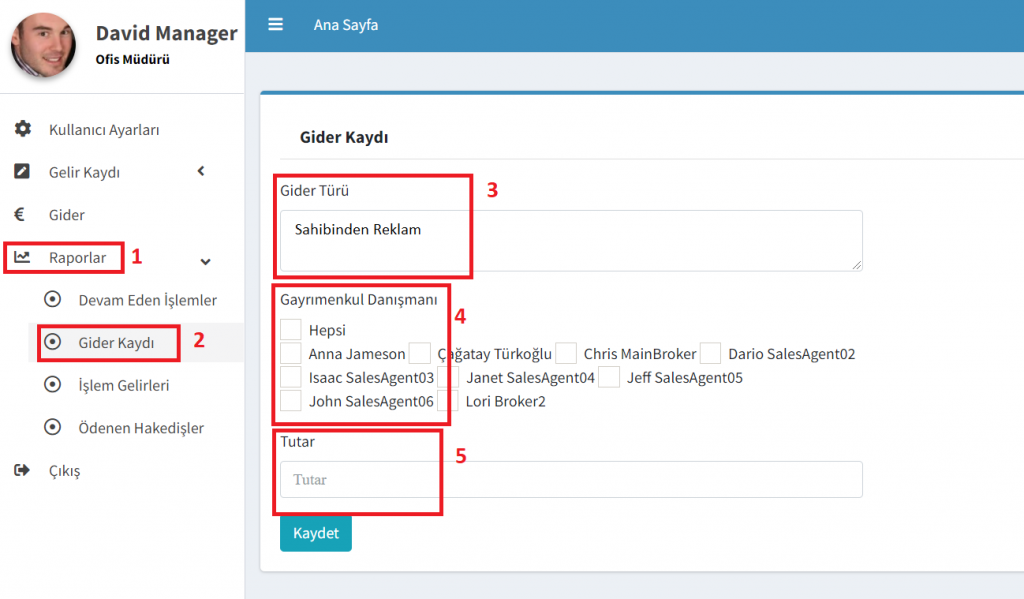The height and width of the screenshot is (599, 1024).
Task: Enable the John SalesAgent06 checkbox
Action: point(291,401)
